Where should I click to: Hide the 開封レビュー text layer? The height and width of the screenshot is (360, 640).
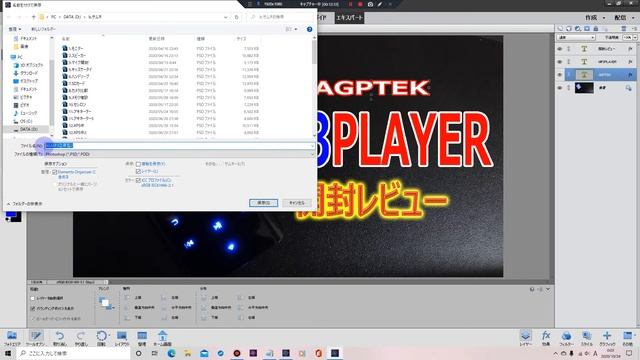tap(560, 49)
